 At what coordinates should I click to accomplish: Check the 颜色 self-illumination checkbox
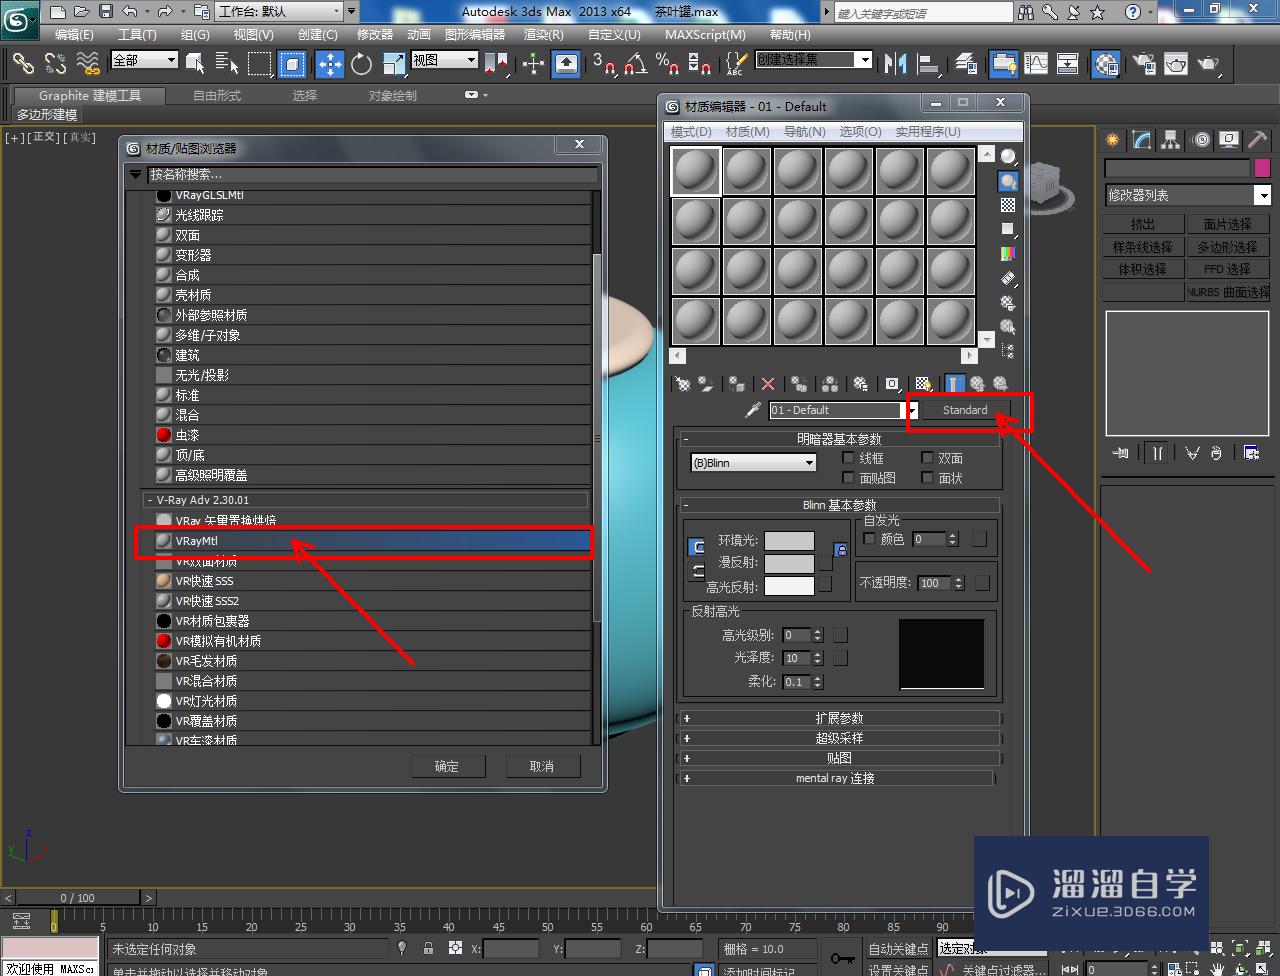pyautogui.click(x=869, y=539)
